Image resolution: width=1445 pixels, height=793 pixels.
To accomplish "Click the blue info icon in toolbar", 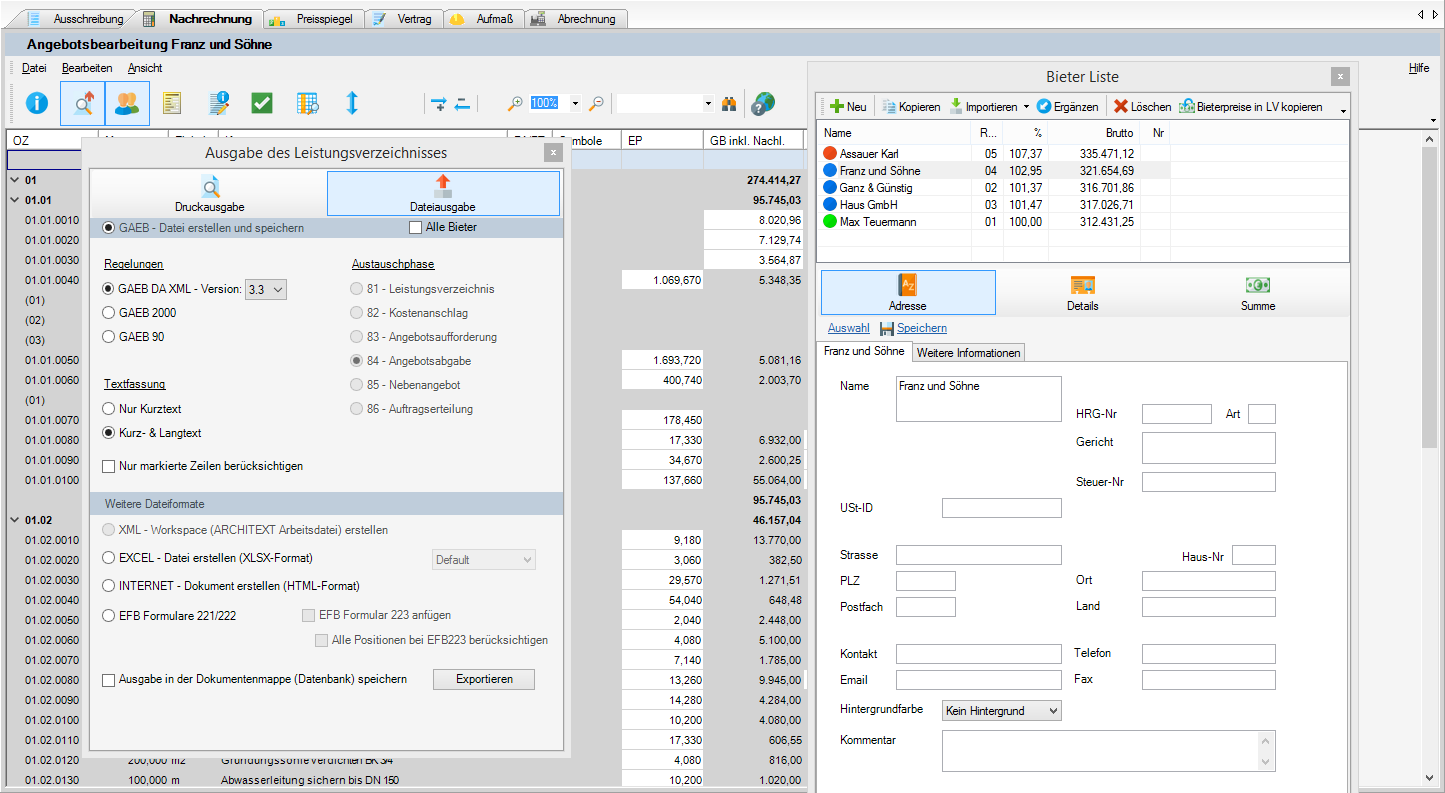I will (x=37, y=103).
